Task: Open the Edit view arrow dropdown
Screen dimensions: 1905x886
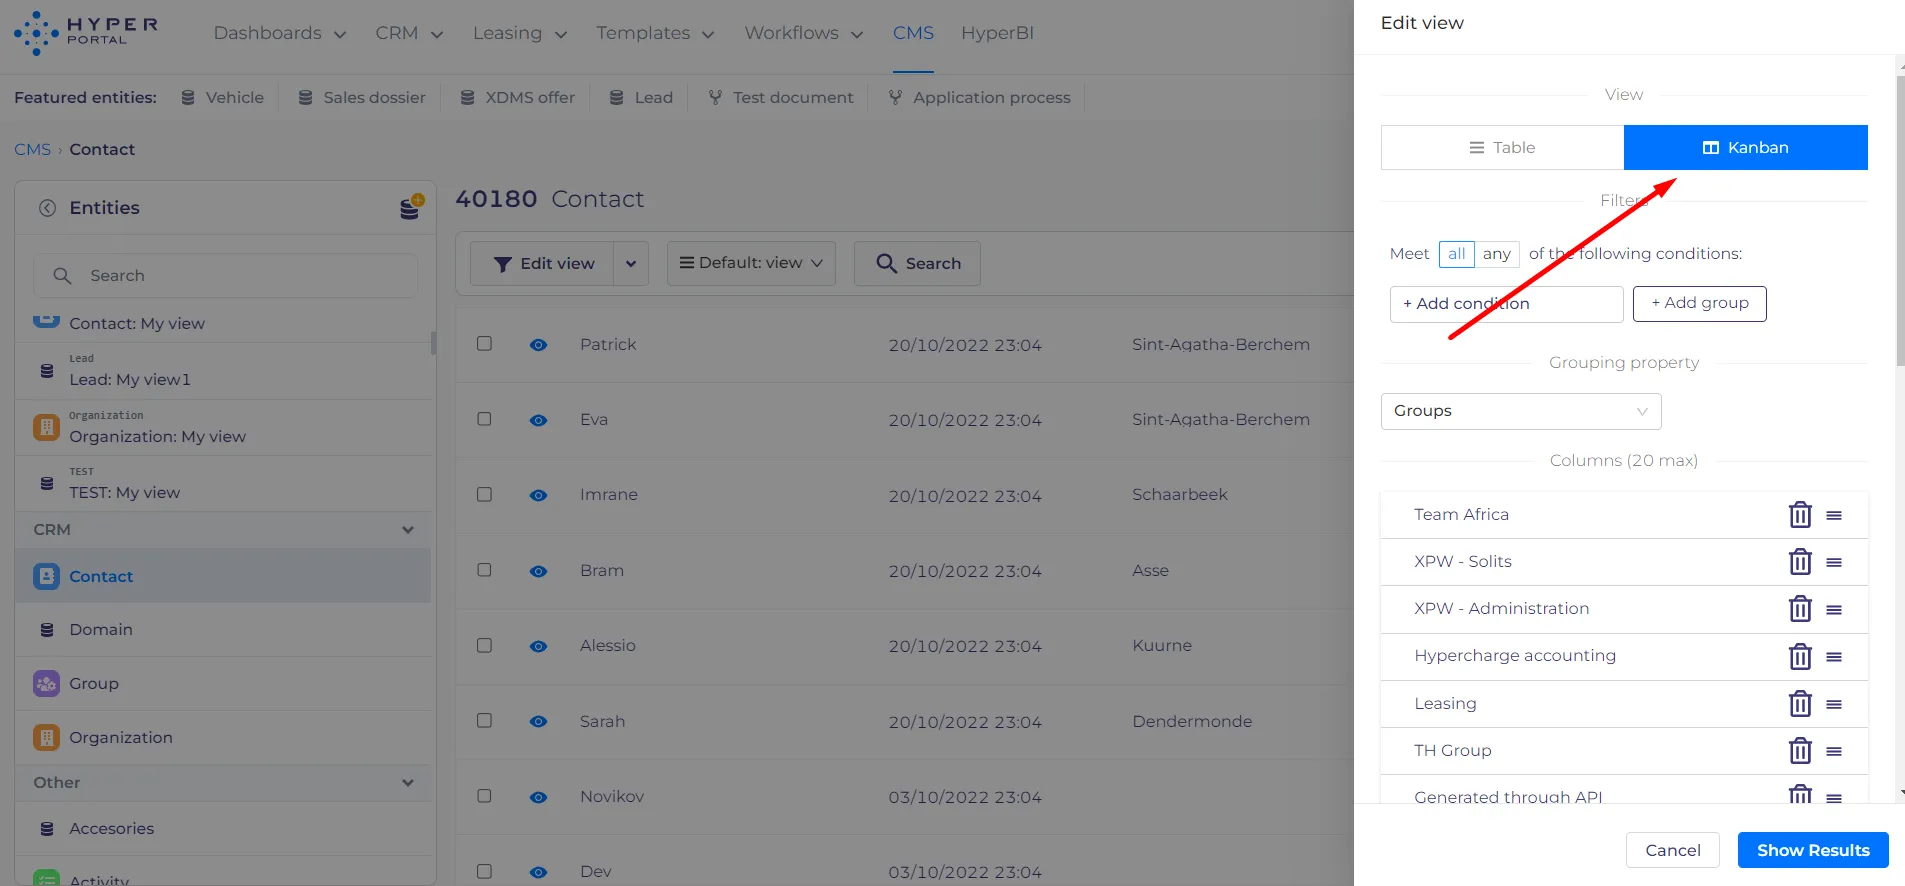Action: pyautogui.click(x=631, y=263)
